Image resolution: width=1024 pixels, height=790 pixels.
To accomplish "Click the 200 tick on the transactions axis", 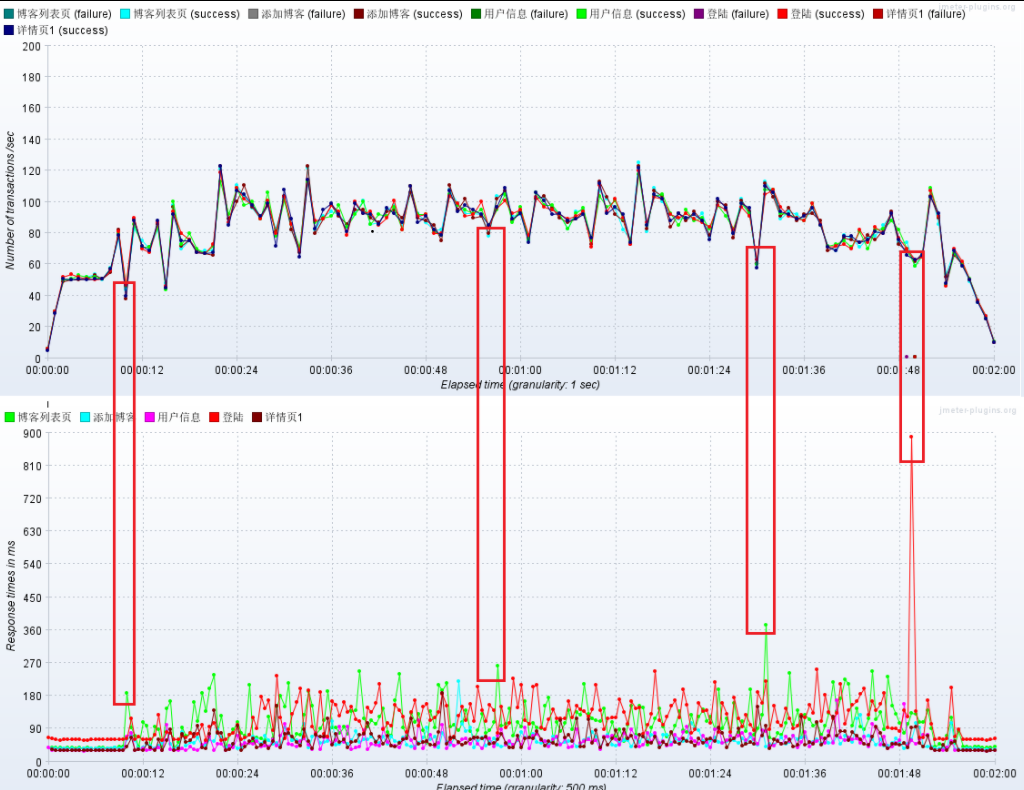I will click(31, 46).
